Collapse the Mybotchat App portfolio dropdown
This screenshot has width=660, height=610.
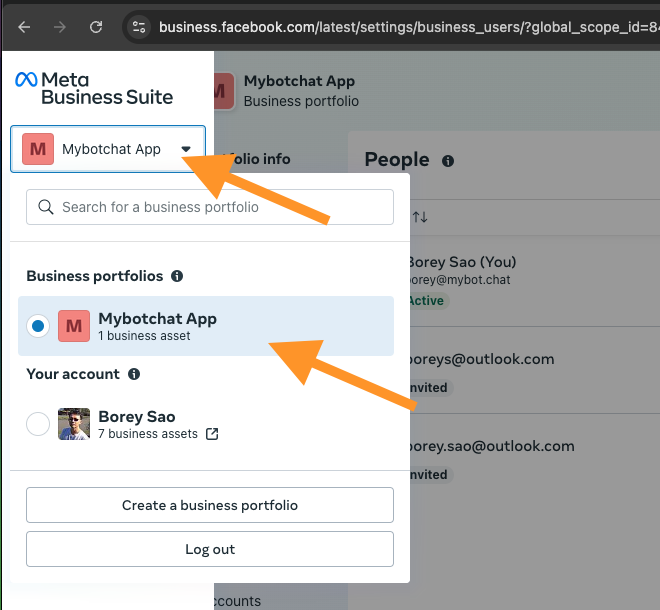pyautogui.click(x=108, y=149)
